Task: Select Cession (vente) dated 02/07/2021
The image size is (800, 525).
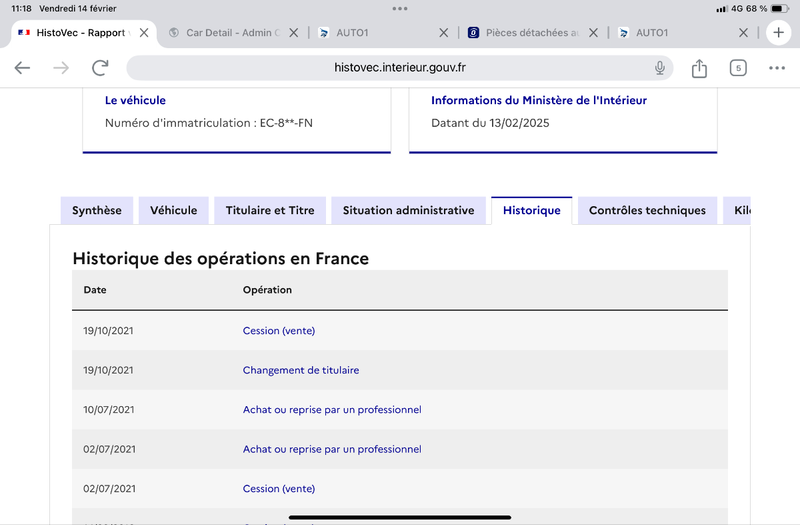Action: pyautogui.click(x=279, y=489)
